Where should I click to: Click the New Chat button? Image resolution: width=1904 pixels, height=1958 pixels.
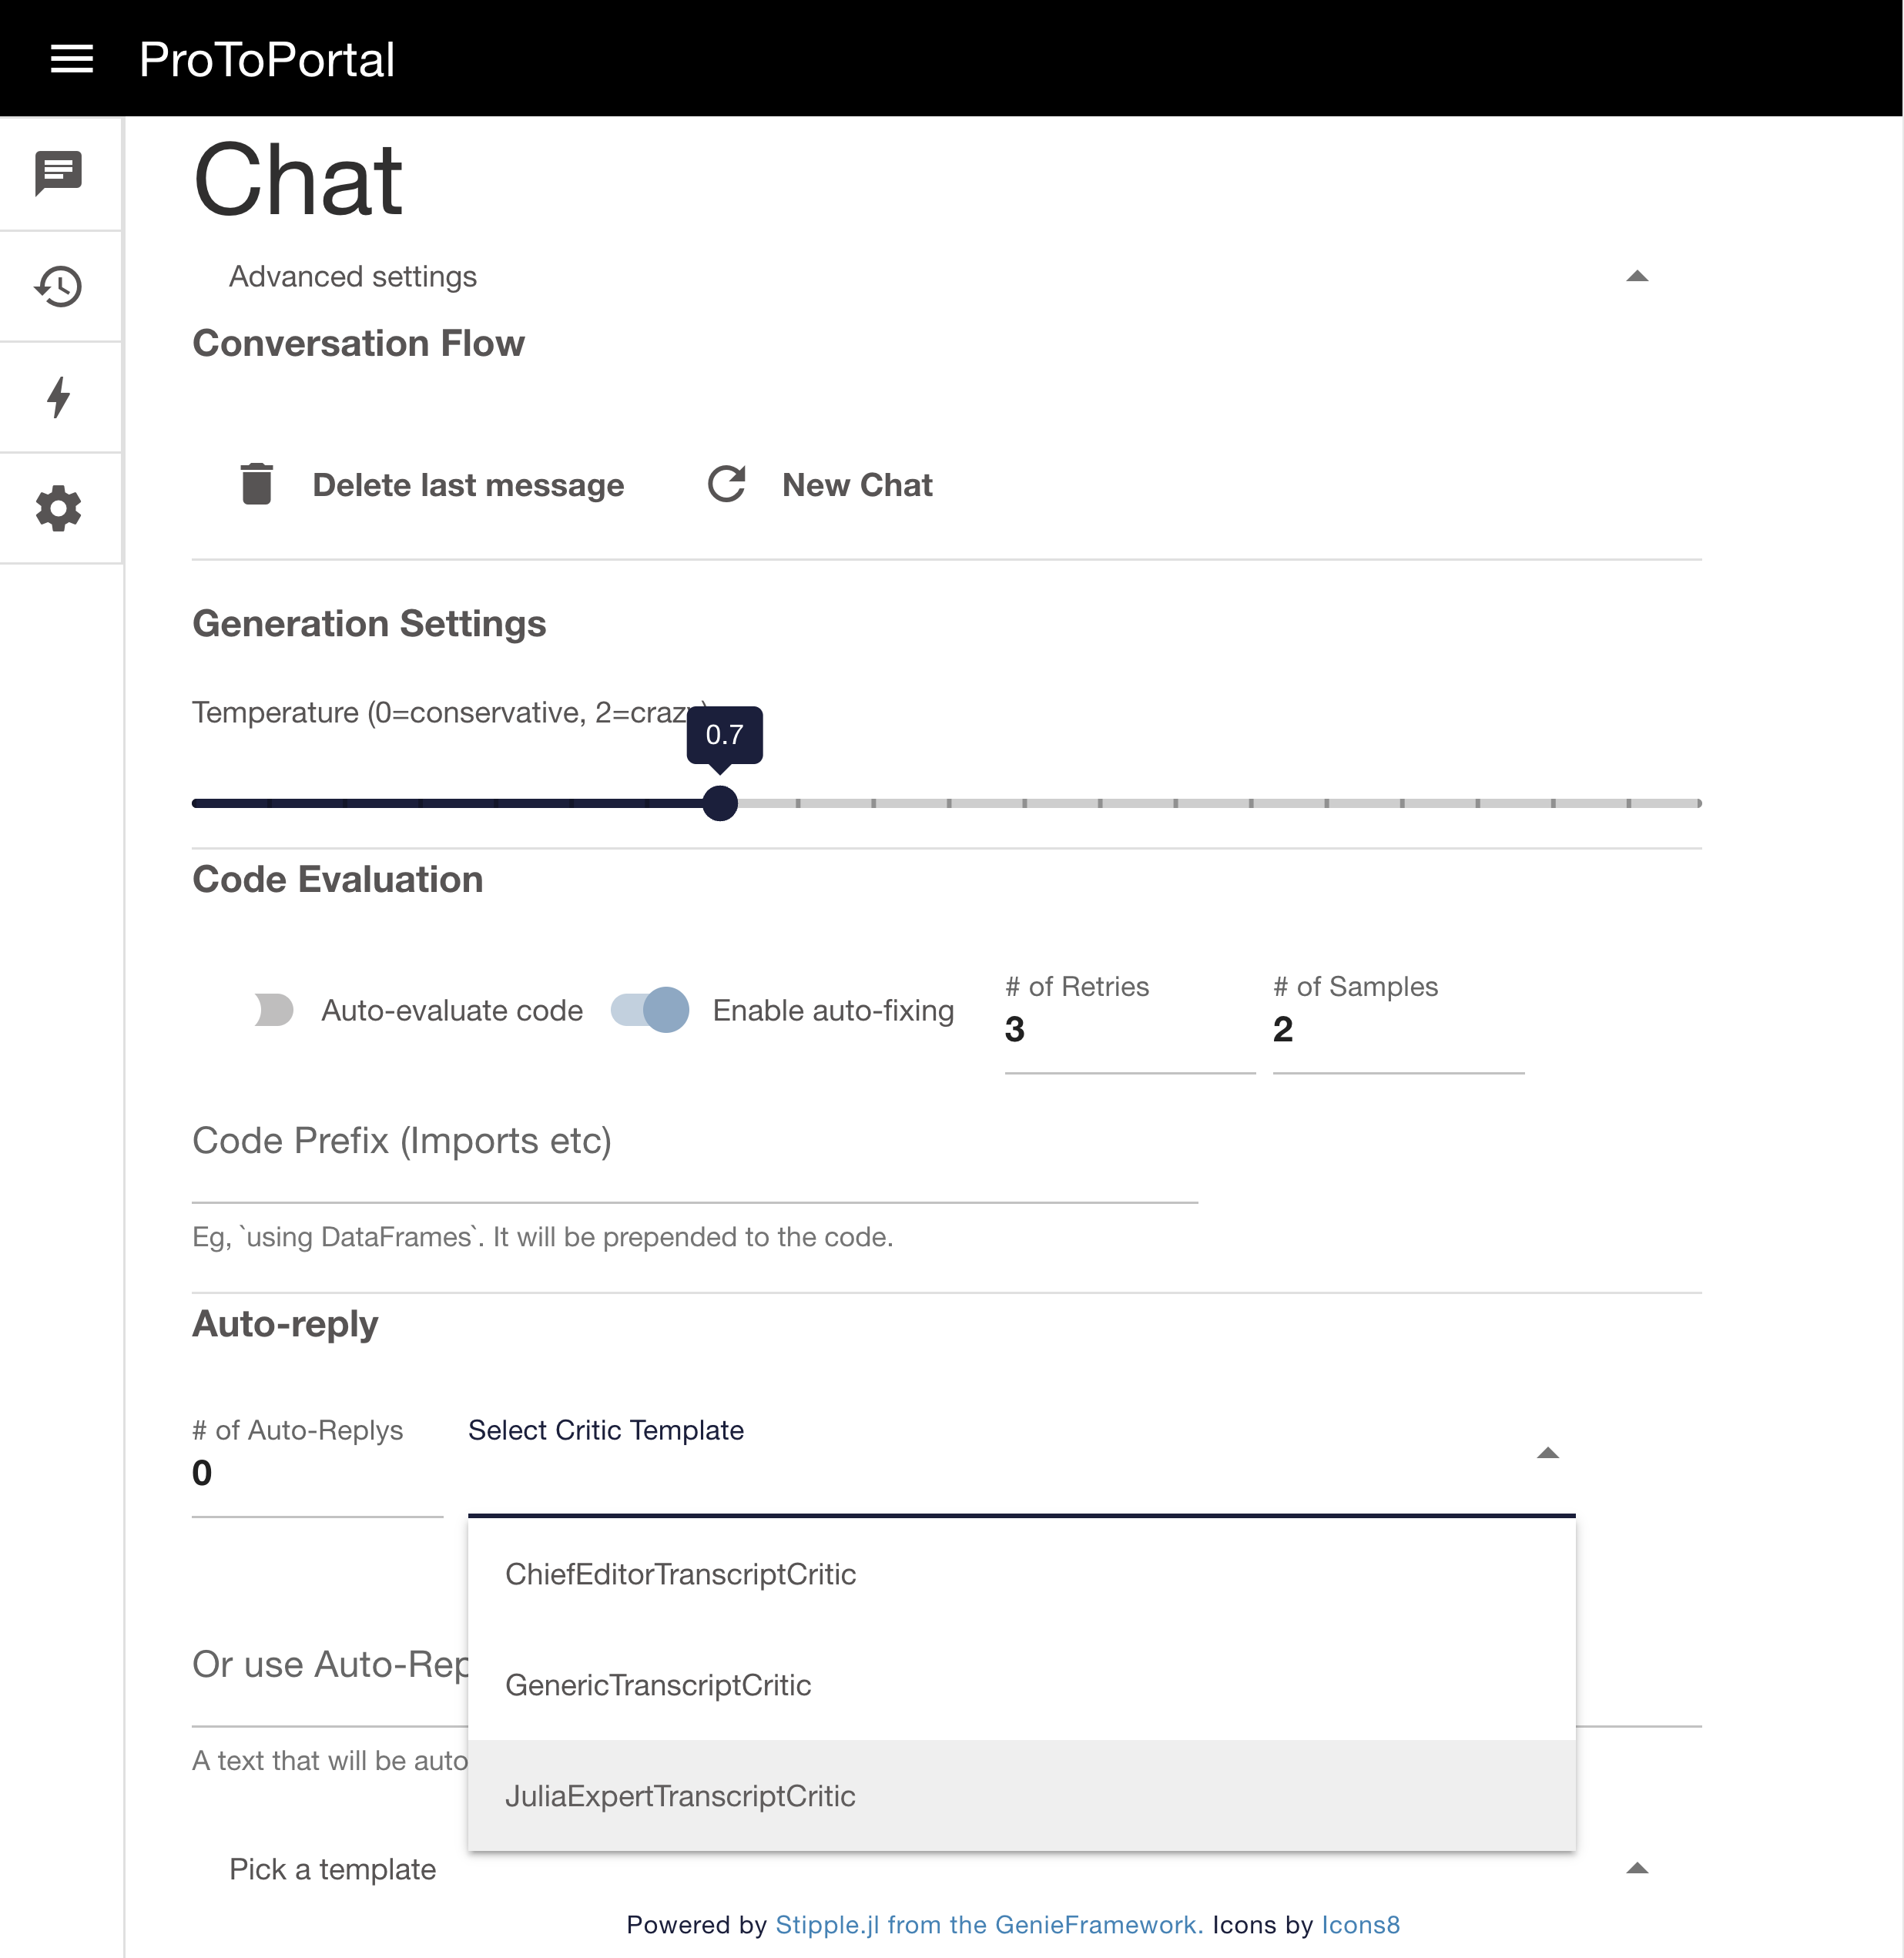pyautogui.click(x=818, y=484)
